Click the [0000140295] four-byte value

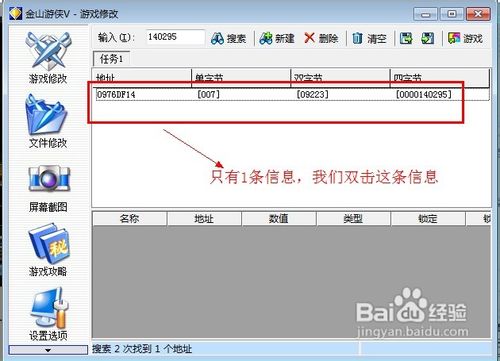(x=424, y=94)
